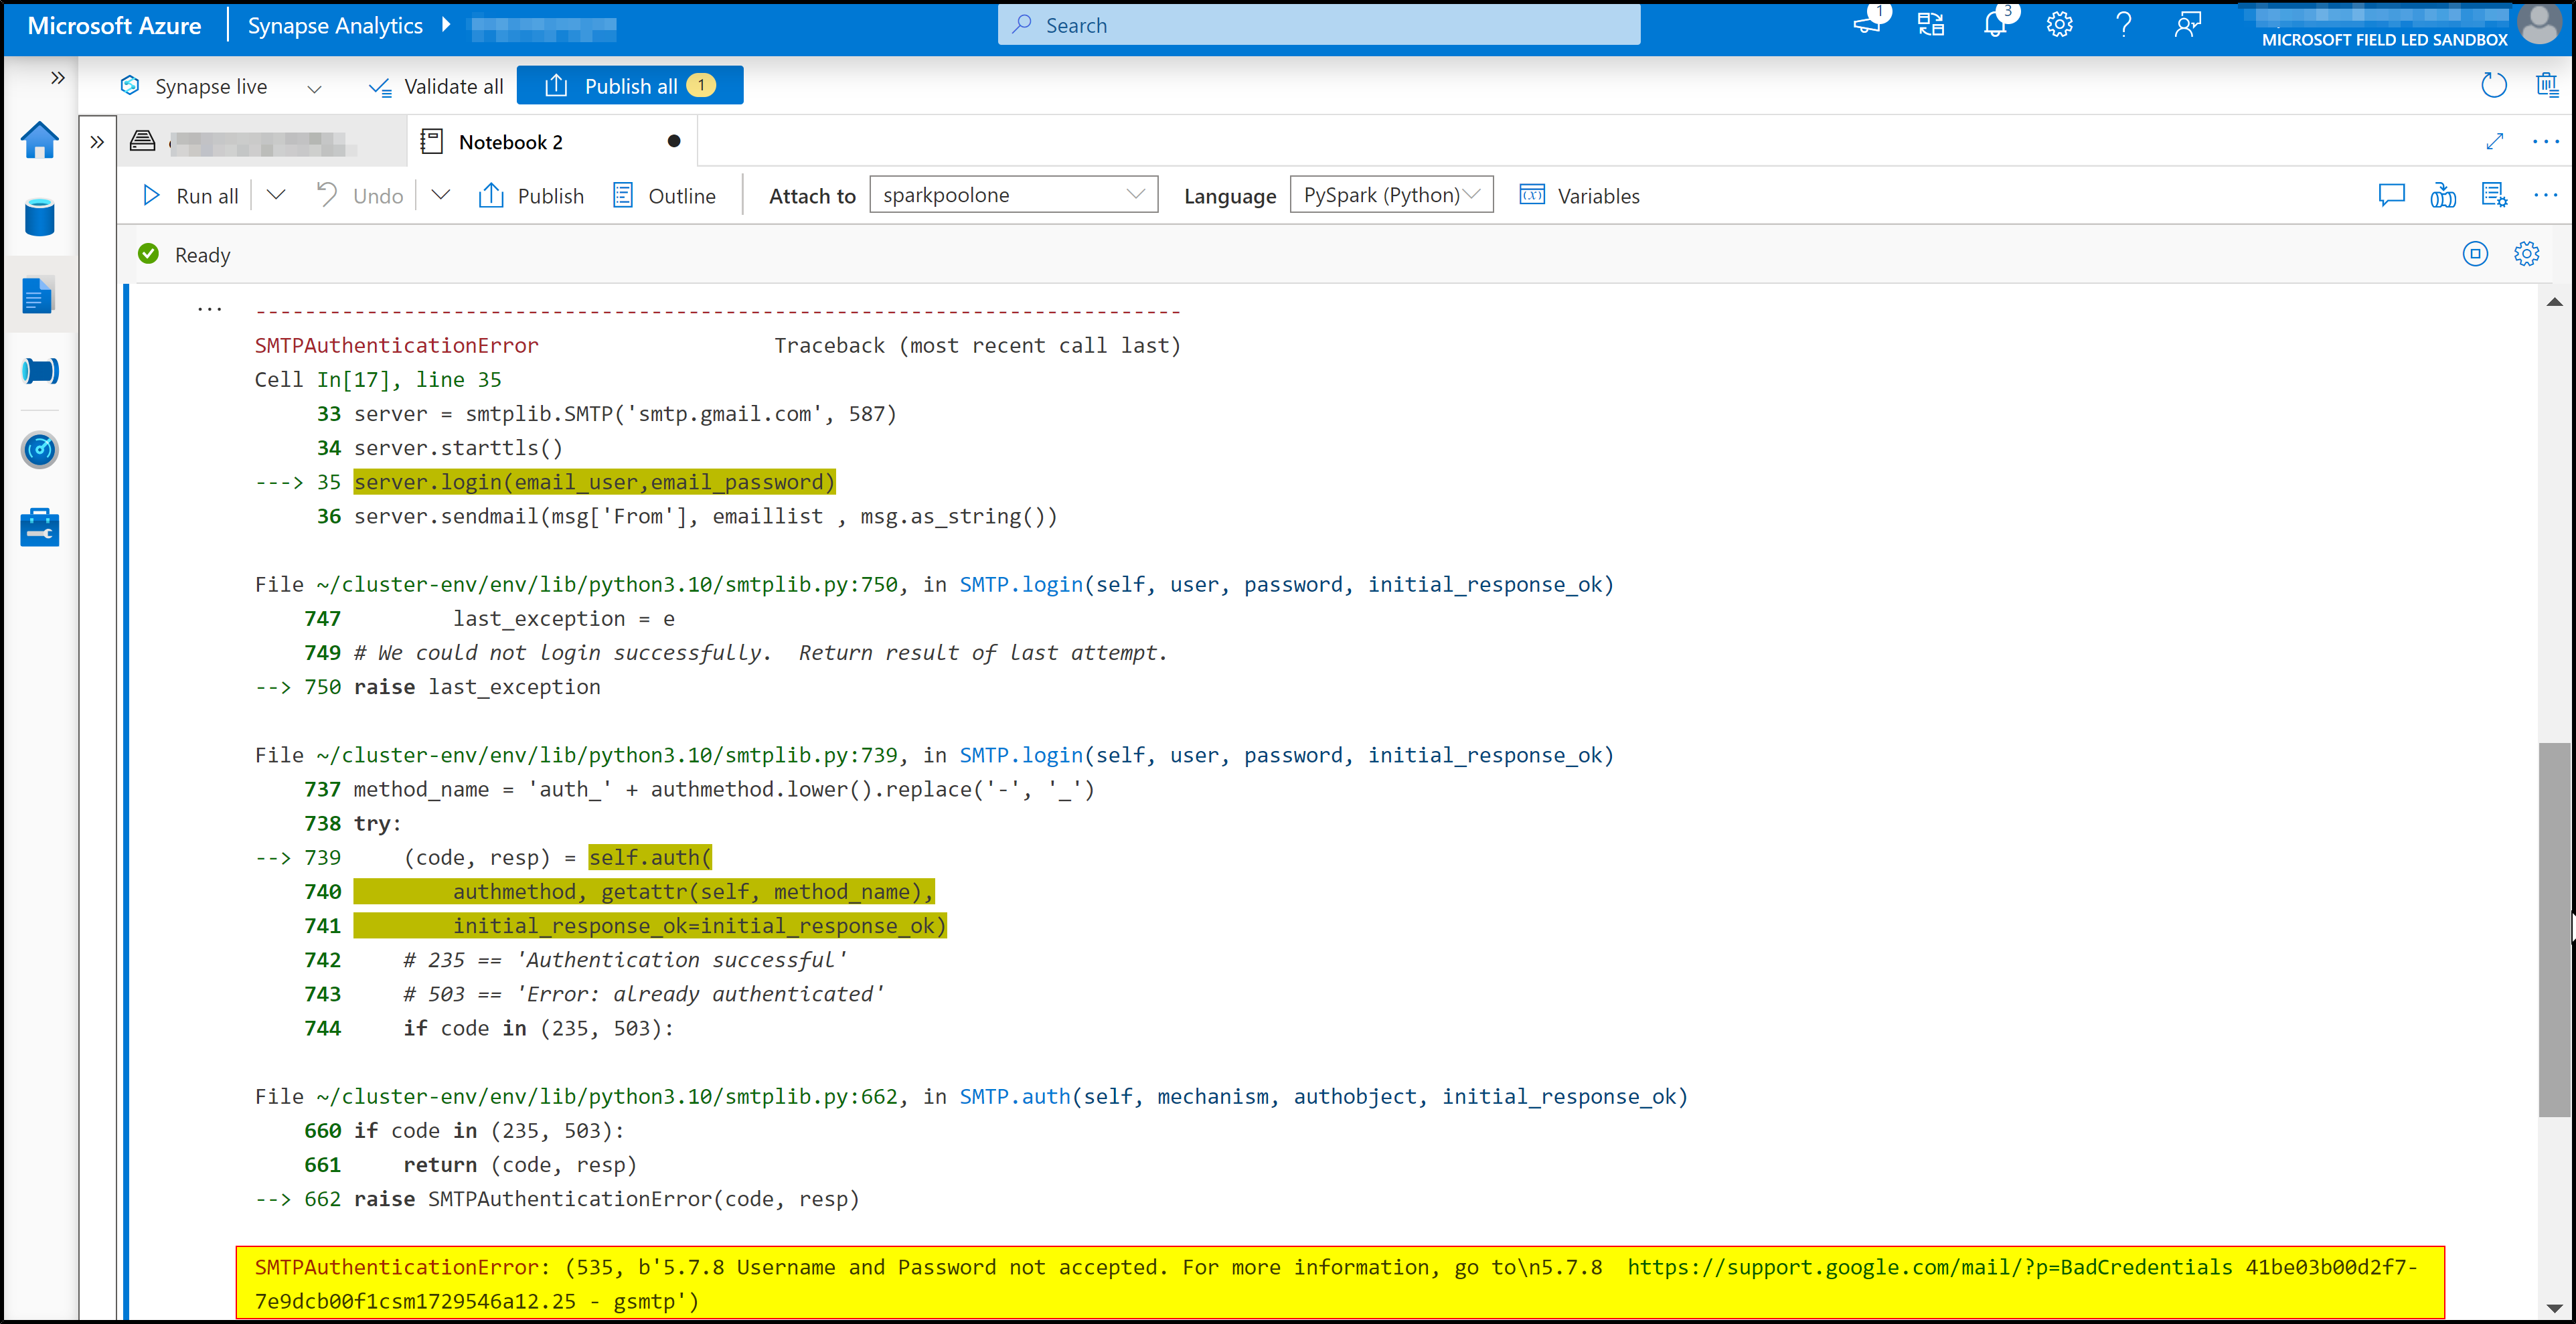Viewport: 2576px width, 1324px height.
Task: Open the Develop hub document icon
Action: [x=39, y=295]
